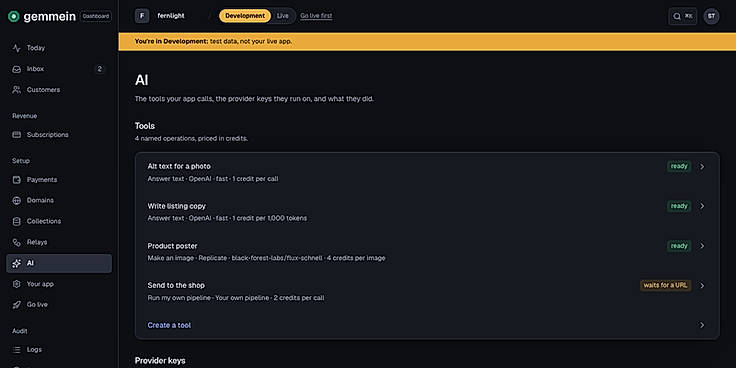Screen dimensions: 736x368
Task: Click the Today activity icon
Action: click(16, 48)
